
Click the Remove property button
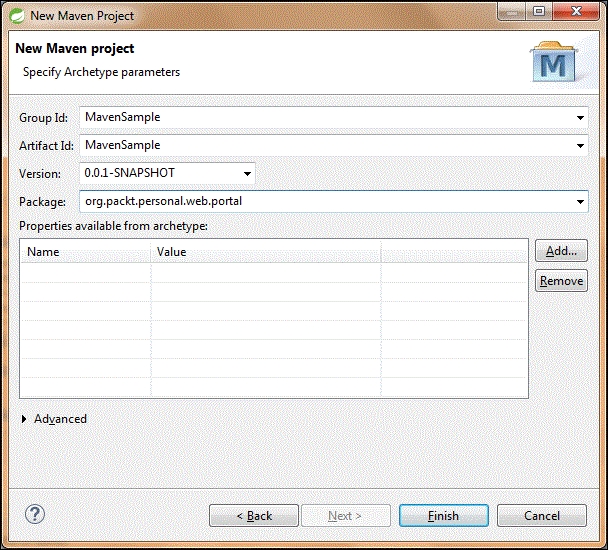pyautogui.click(x=561, y=281)
